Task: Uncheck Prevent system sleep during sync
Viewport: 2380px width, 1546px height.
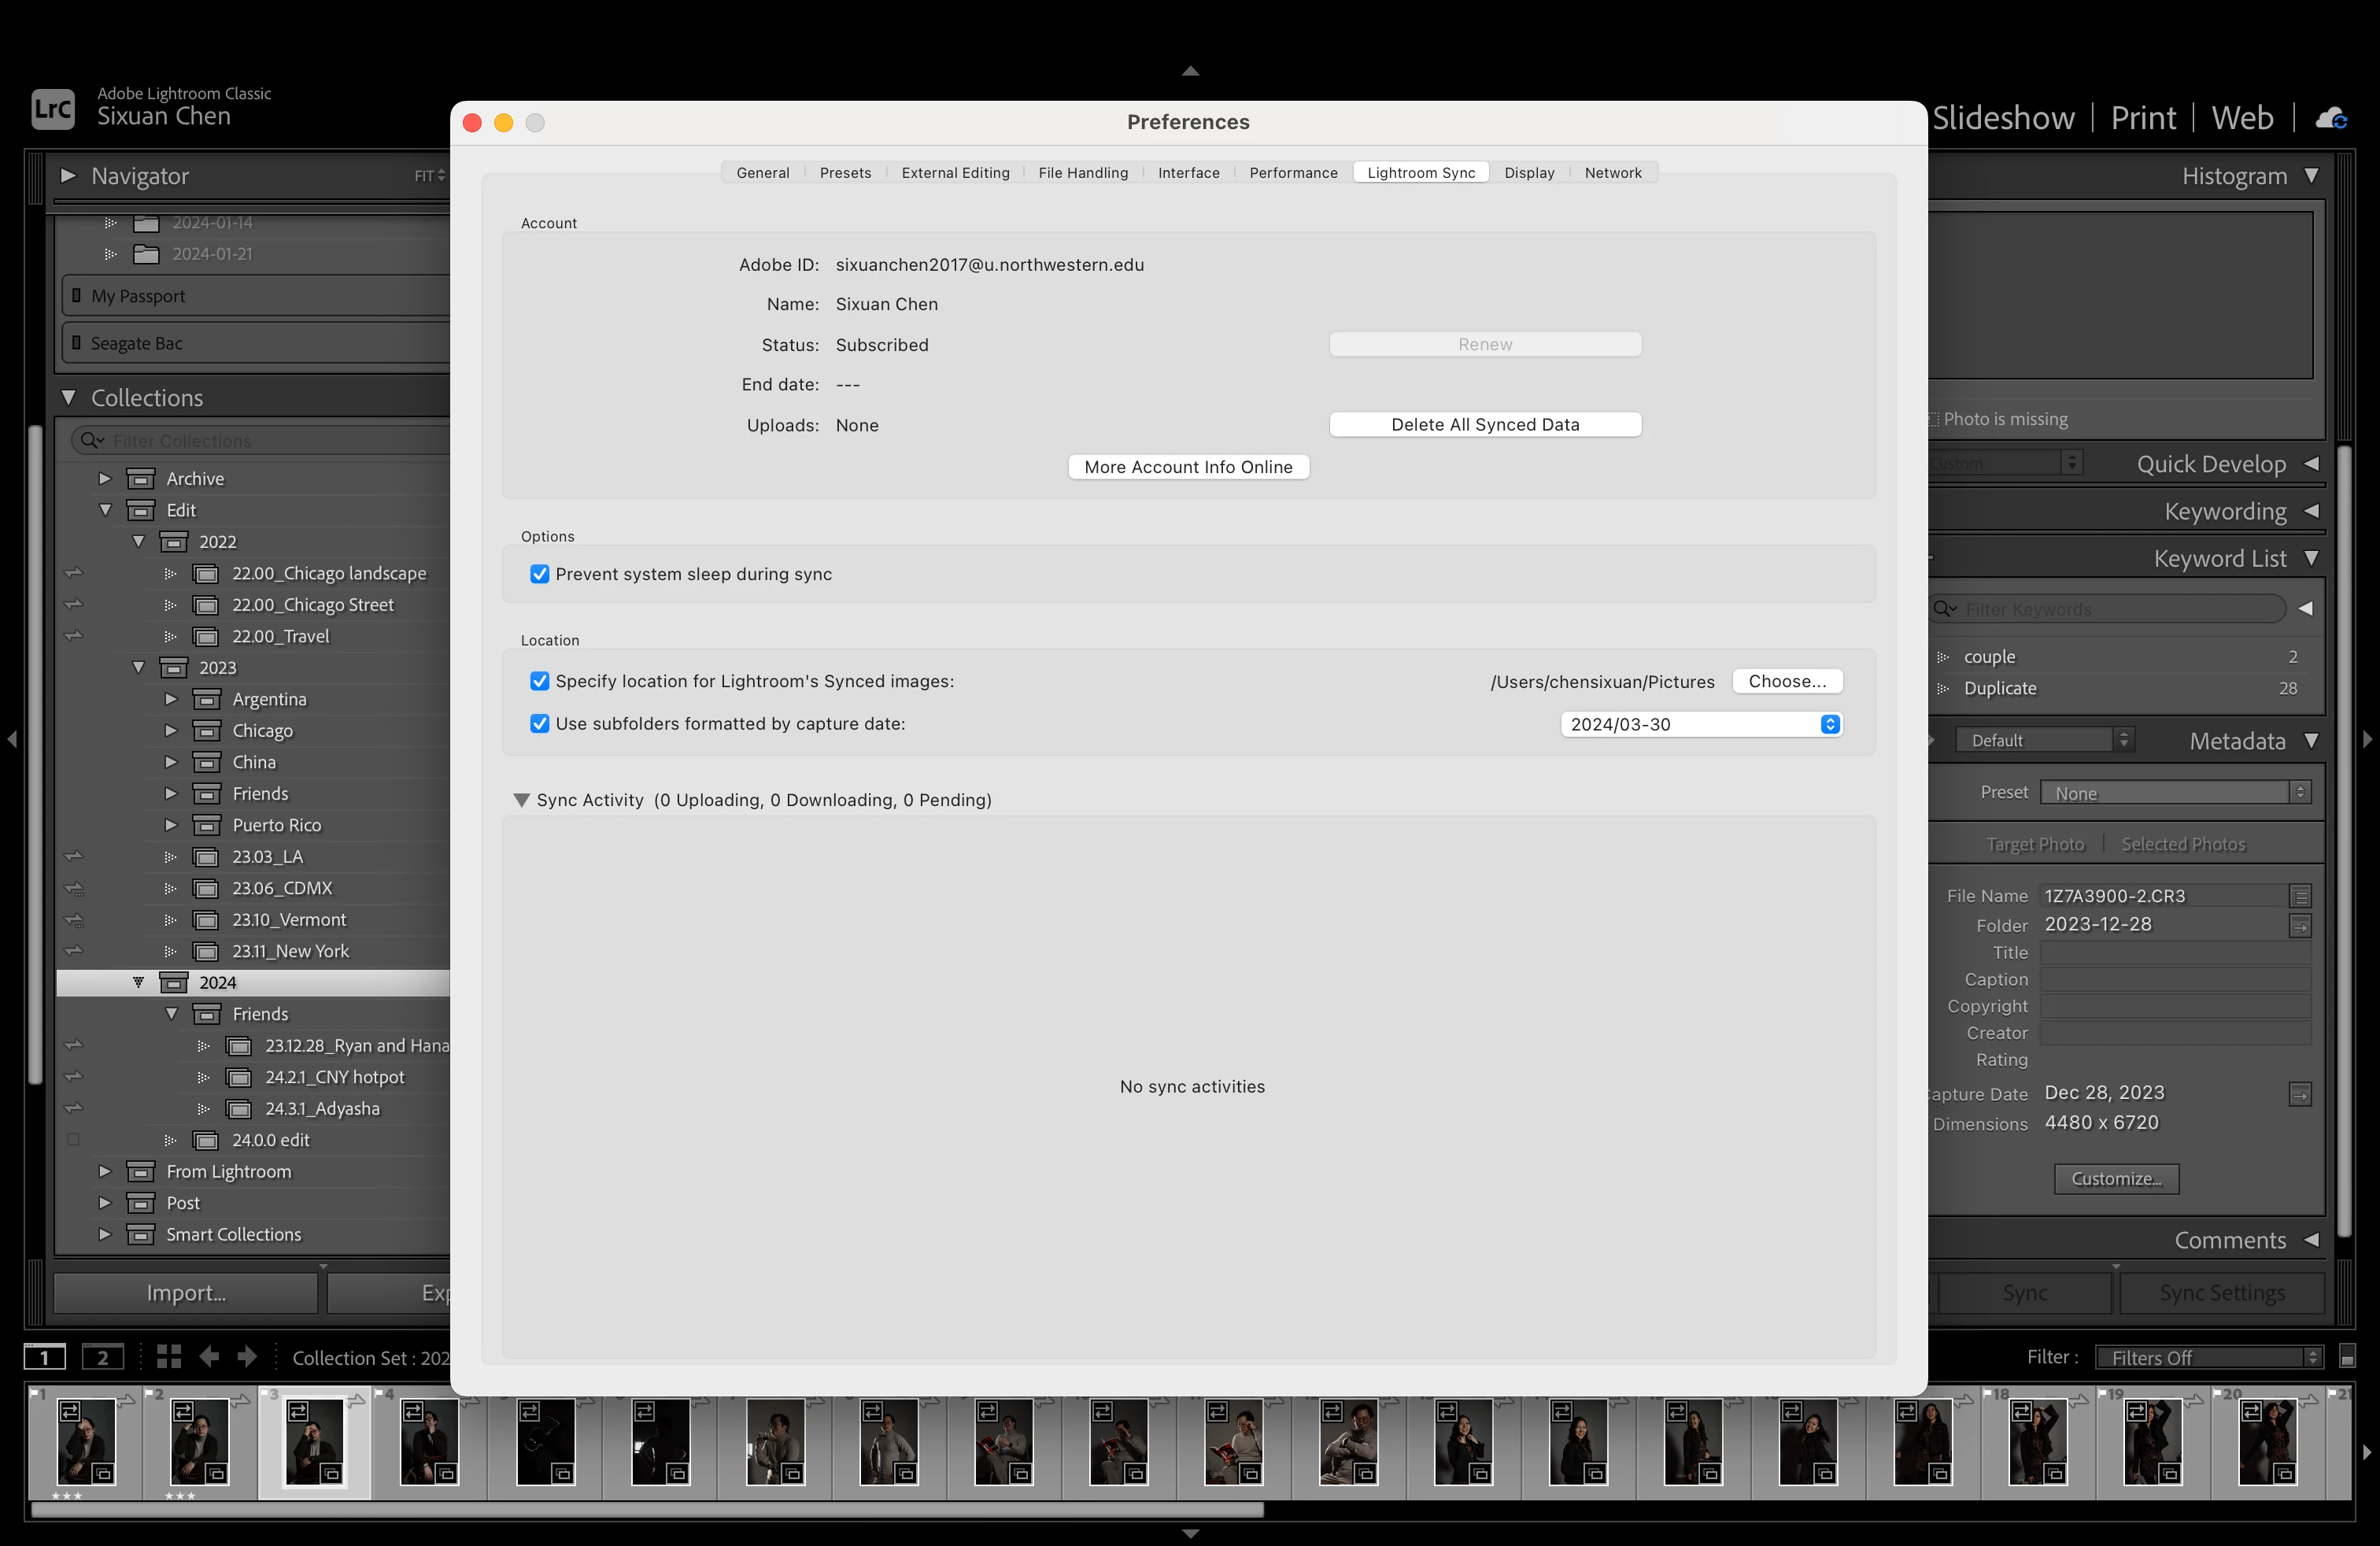Action: tap(540, 574)
